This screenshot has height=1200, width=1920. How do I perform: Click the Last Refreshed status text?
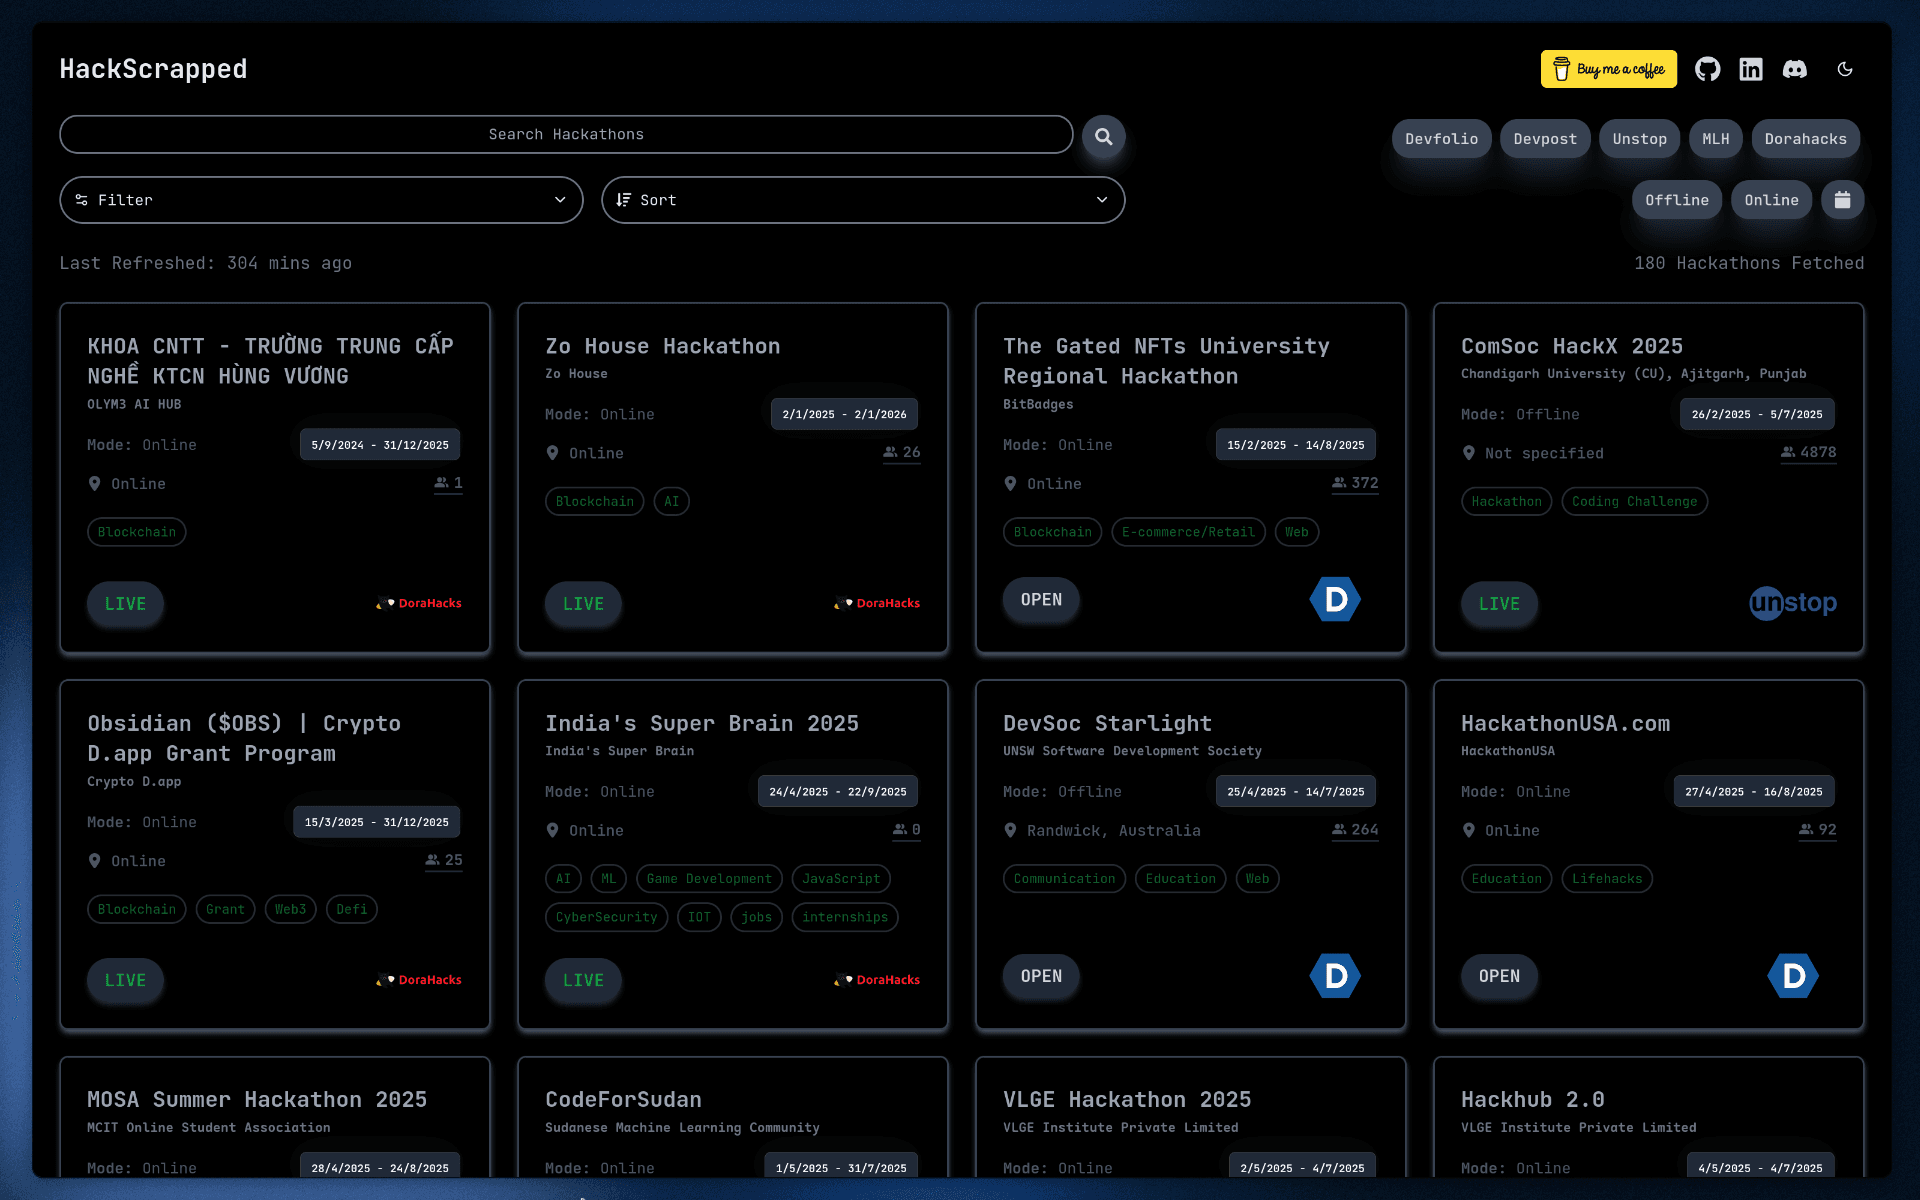click(x=205, y=263)
